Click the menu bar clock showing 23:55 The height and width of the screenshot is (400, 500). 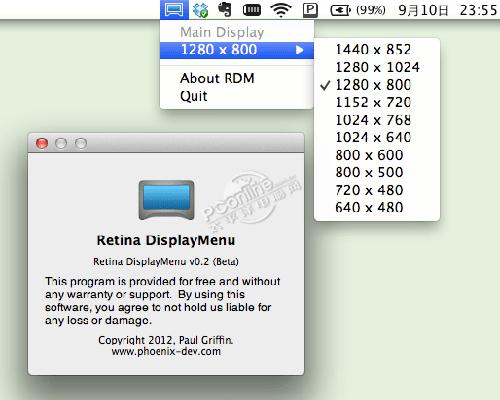tap(478, 10)
